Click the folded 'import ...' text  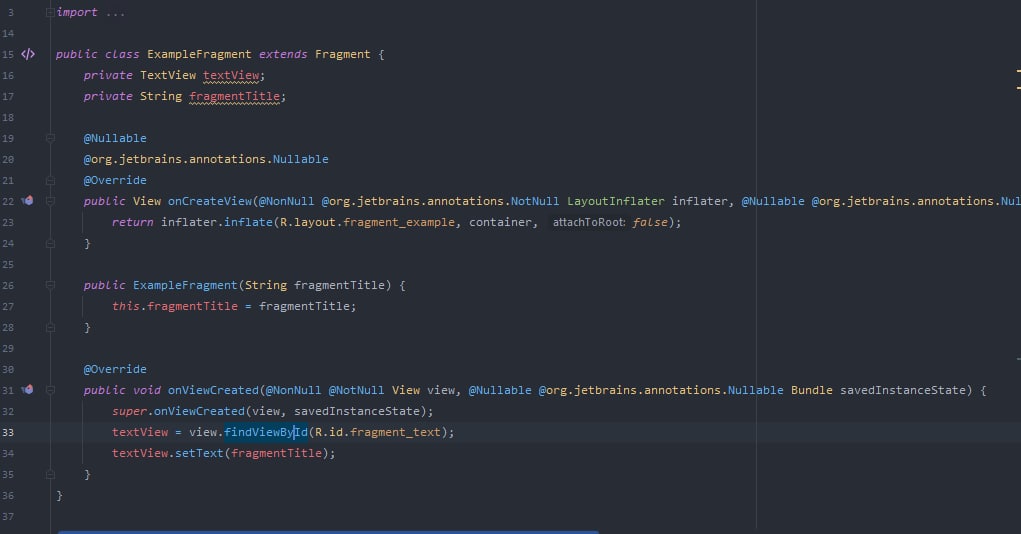coord(91,12)
